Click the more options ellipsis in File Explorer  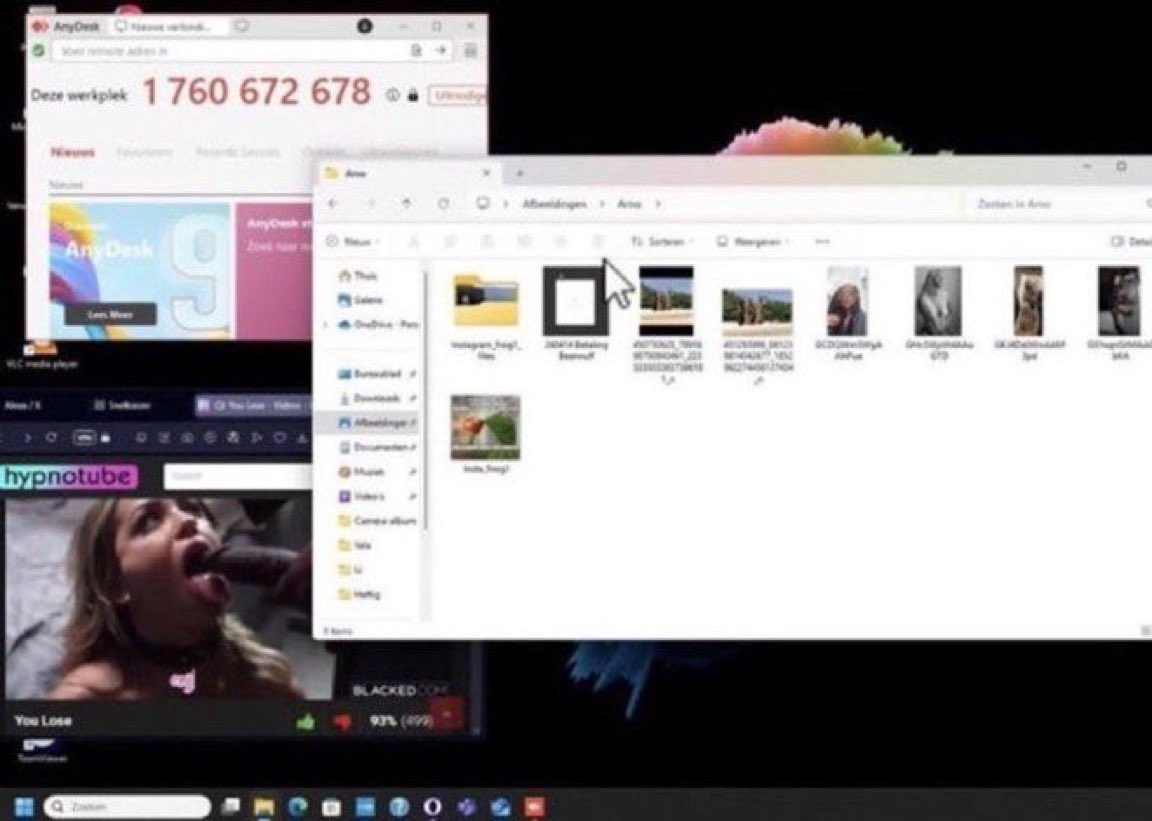[x=822, y=241]
